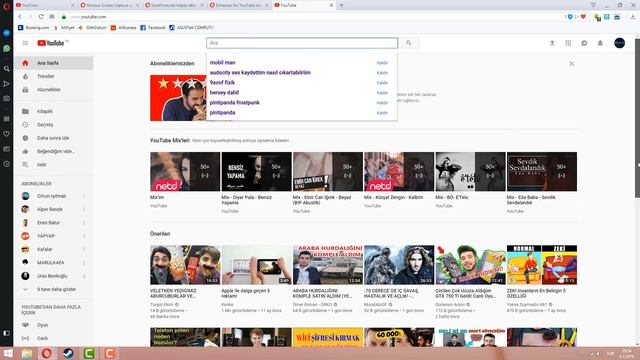Open Steam from taskbar
The height and width of the screenshot is (360, 640).
click(x=68, y=353)
